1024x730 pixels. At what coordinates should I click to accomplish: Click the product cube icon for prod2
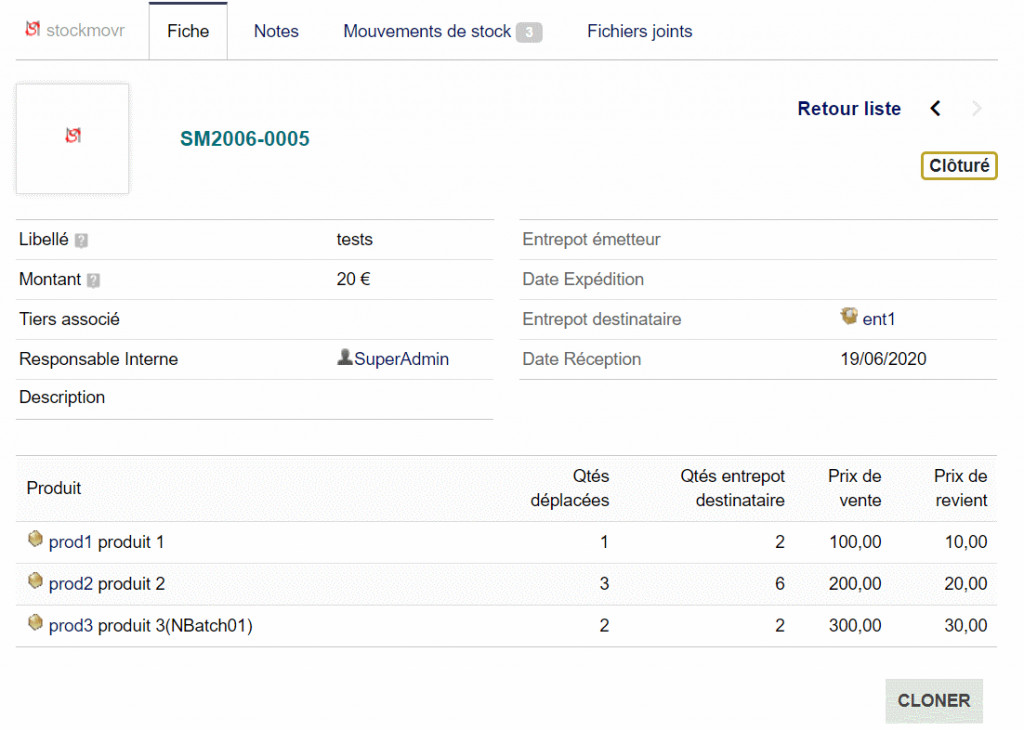point(36,582)
